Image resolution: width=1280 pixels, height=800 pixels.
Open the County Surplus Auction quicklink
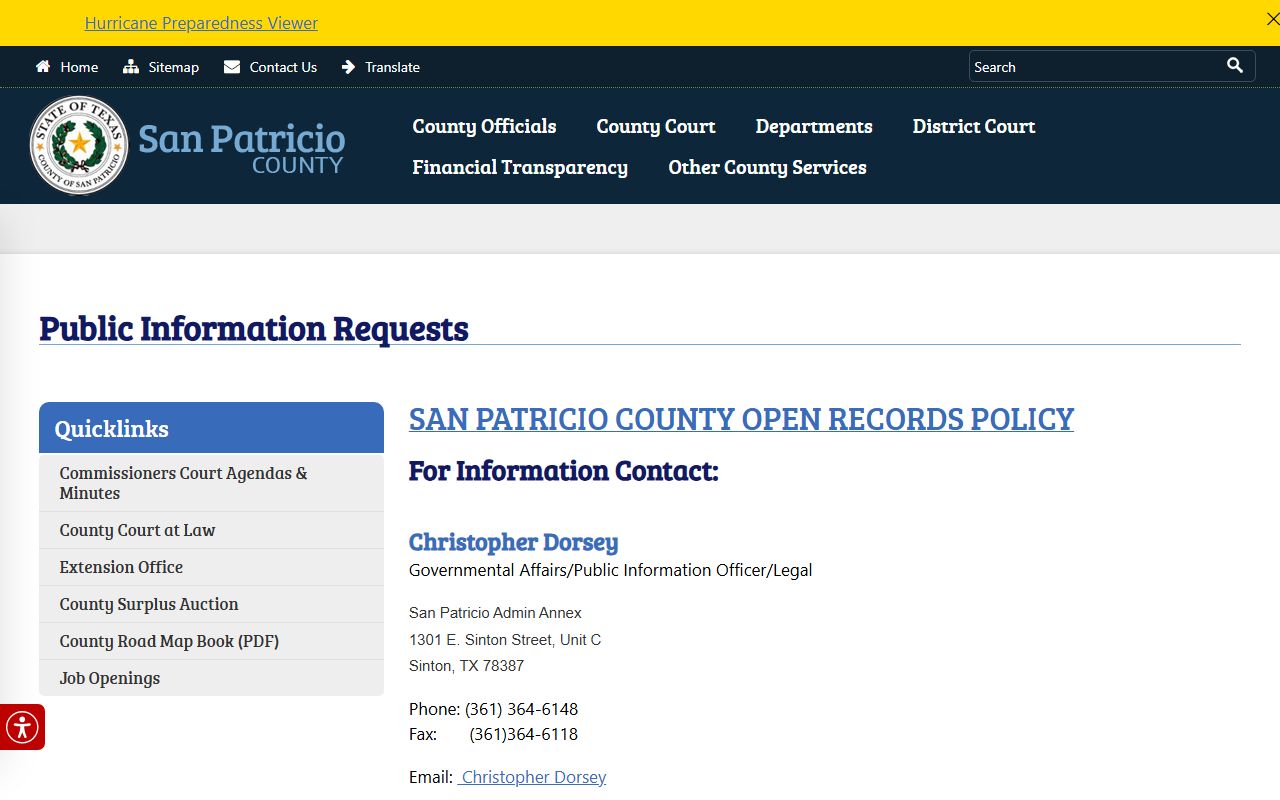pyautogui.click(x=211, y=604)
